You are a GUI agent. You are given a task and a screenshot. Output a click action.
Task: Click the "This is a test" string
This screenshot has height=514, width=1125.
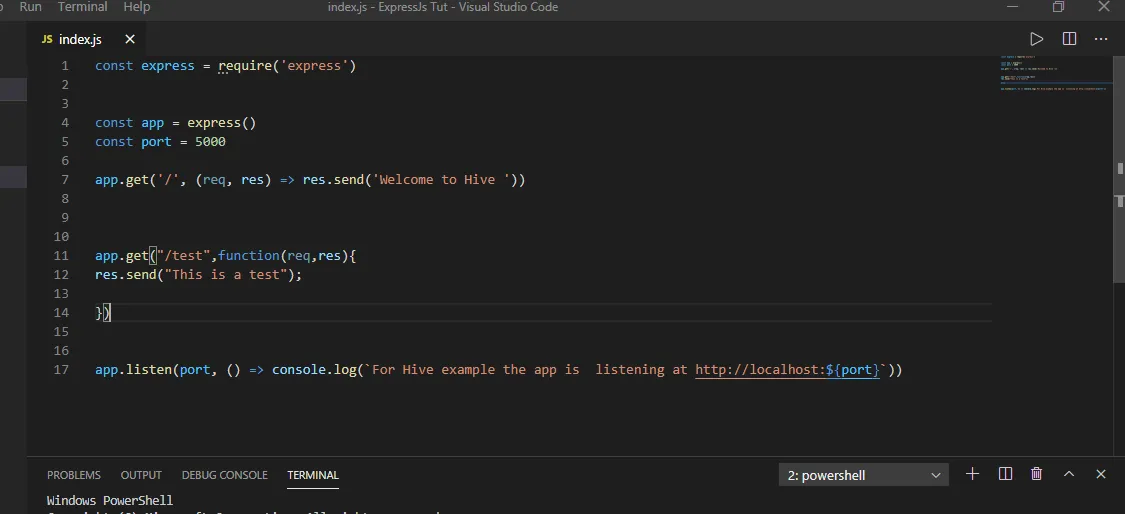(x=225, y=274)
